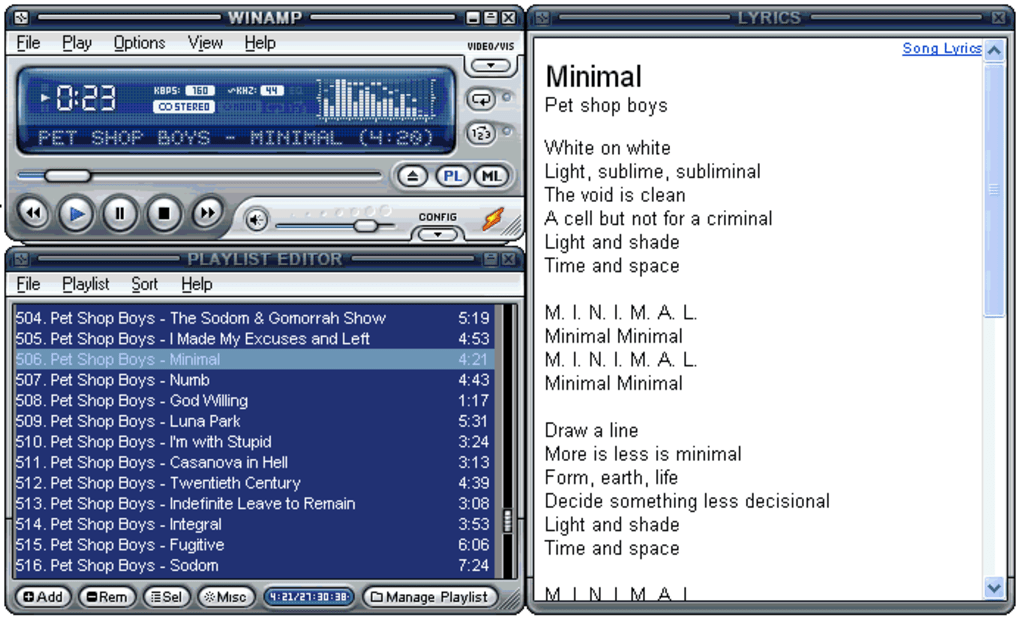Image resolution: width=1020 pixels, height=621 pixels.
Task: Open Playlist Editor File menu
Action: [28, 284]
